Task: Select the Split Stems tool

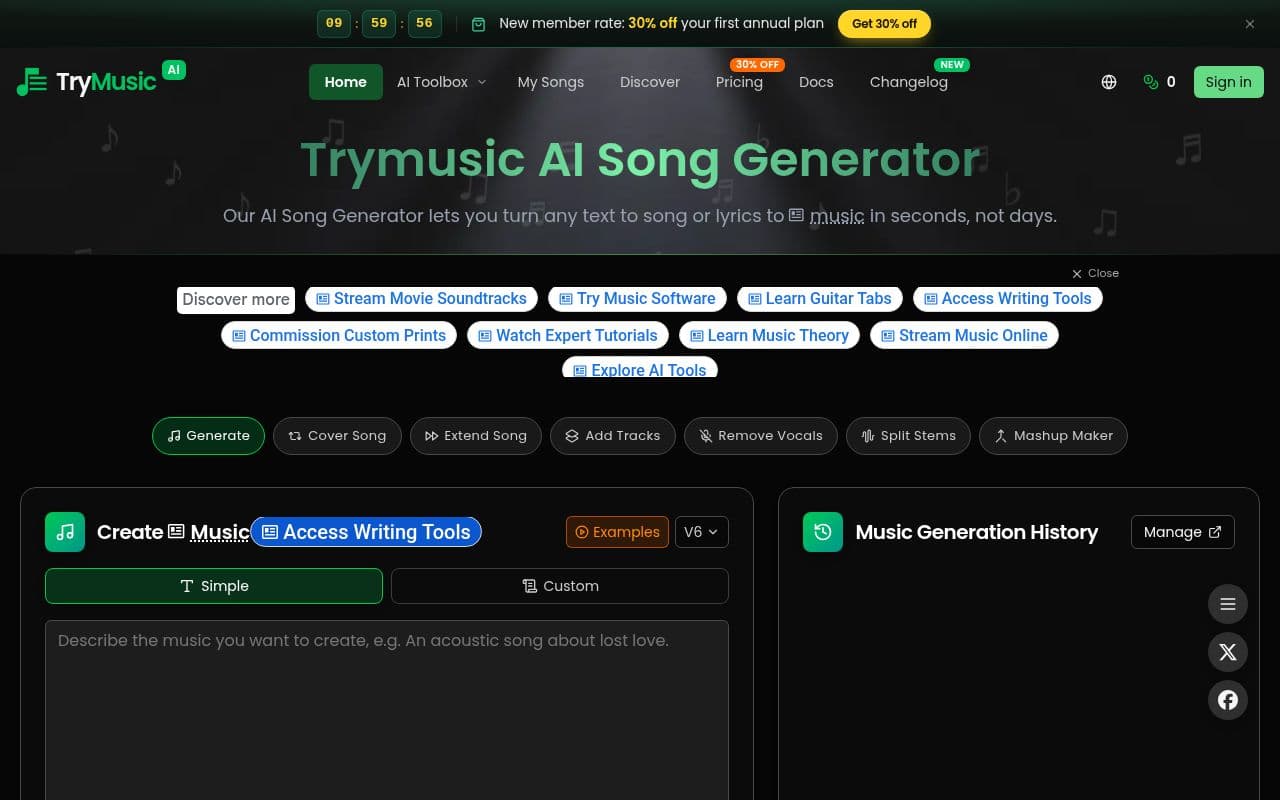Action: tap(908, 436)
